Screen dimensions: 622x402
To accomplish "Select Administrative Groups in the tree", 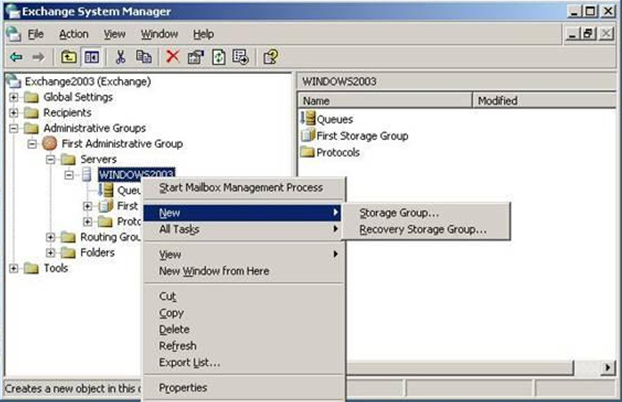I will pos(94,128).
